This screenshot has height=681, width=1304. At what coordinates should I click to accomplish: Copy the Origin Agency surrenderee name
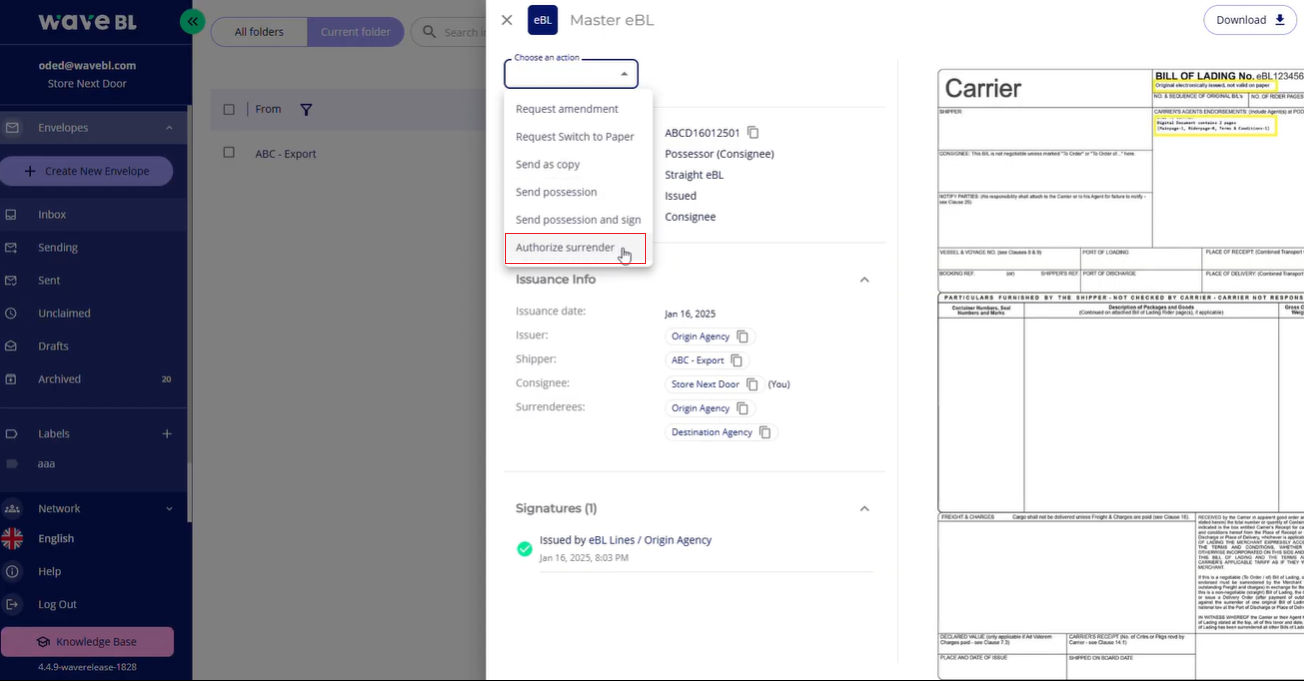[x=742, y=408]
